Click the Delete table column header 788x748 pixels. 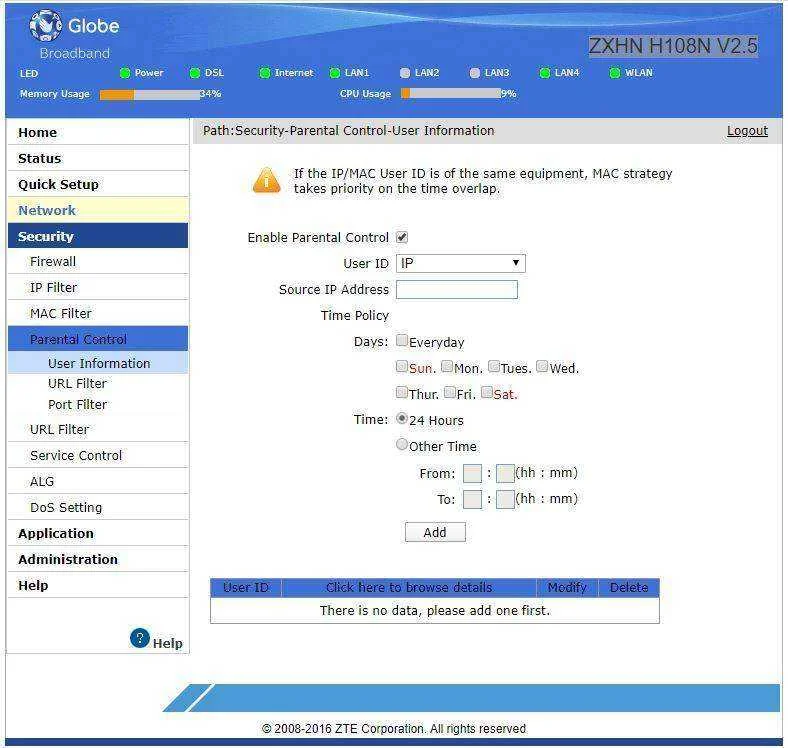pos(629,588)
